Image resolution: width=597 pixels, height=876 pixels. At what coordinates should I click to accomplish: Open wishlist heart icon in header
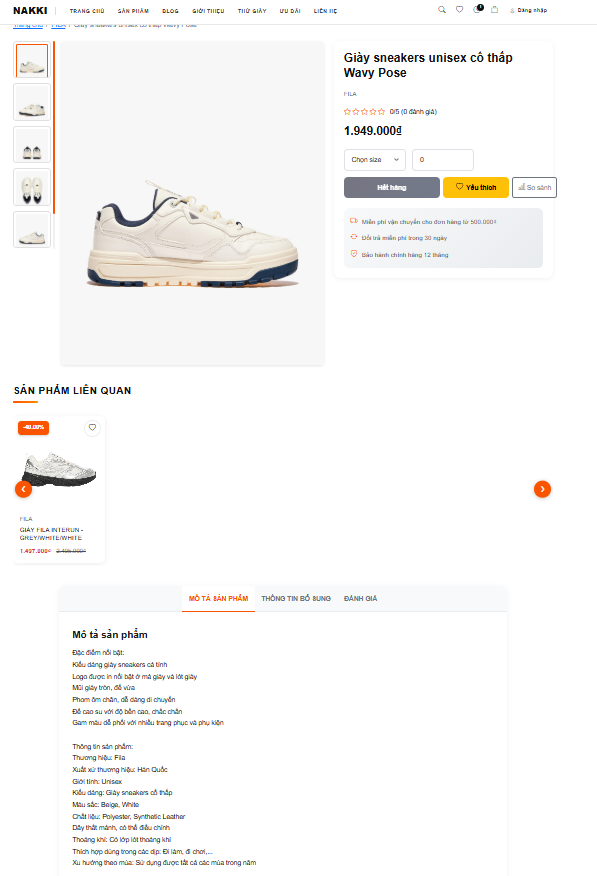click(x=459, y=9)
